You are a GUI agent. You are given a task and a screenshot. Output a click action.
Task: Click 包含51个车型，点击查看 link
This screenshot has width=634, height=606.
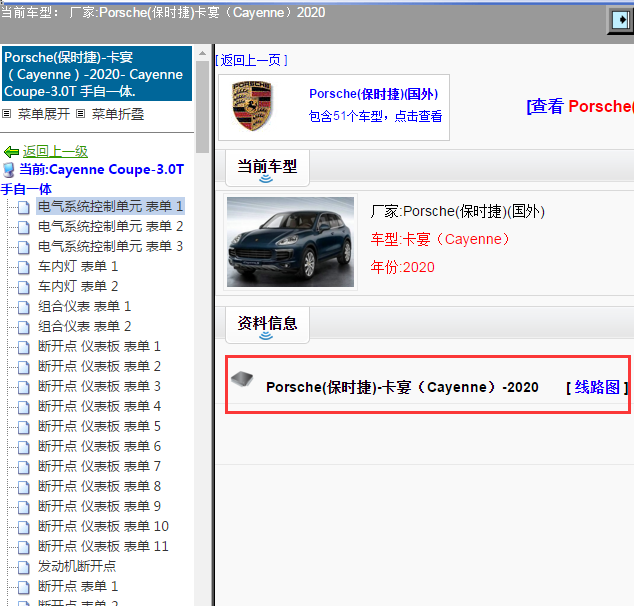coord(375,116)
